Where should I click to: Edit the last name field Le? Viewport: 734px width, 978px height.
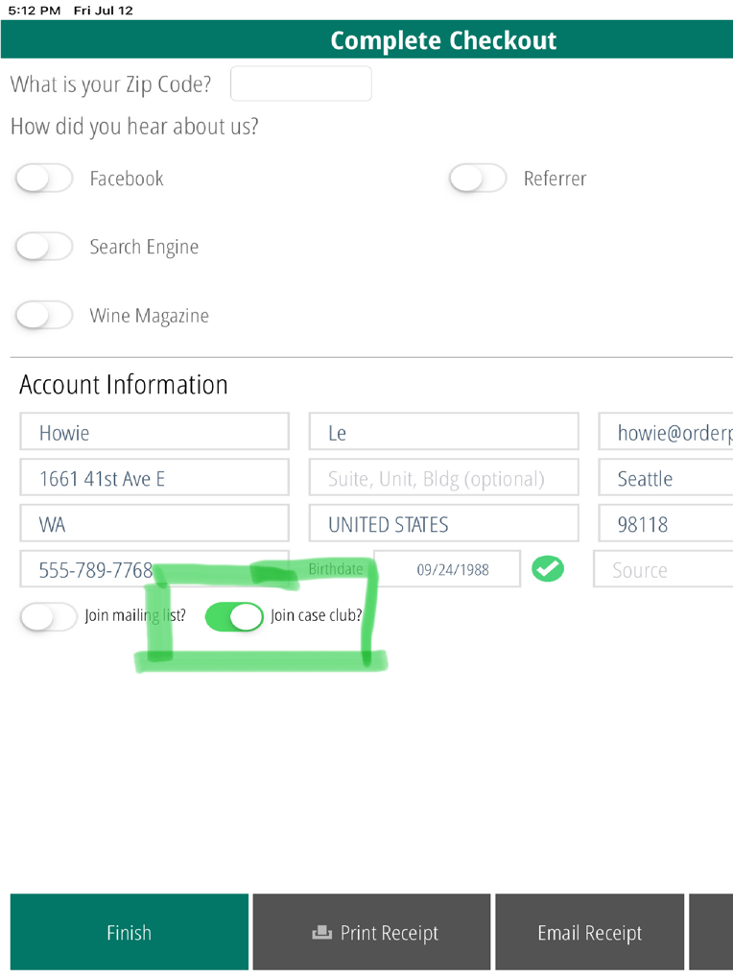point(443,432)
